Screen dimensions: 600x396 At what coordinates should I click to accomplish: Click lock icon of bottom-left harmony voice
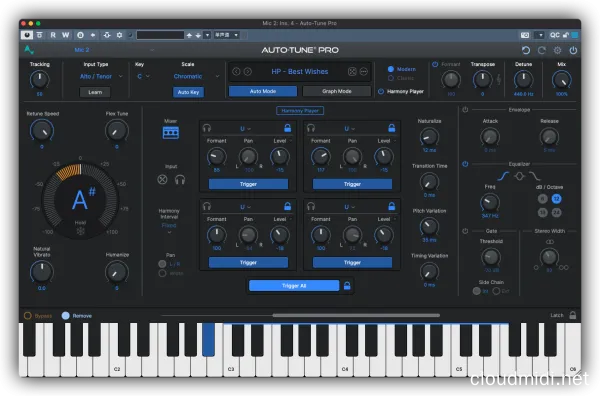coord(287,206)
